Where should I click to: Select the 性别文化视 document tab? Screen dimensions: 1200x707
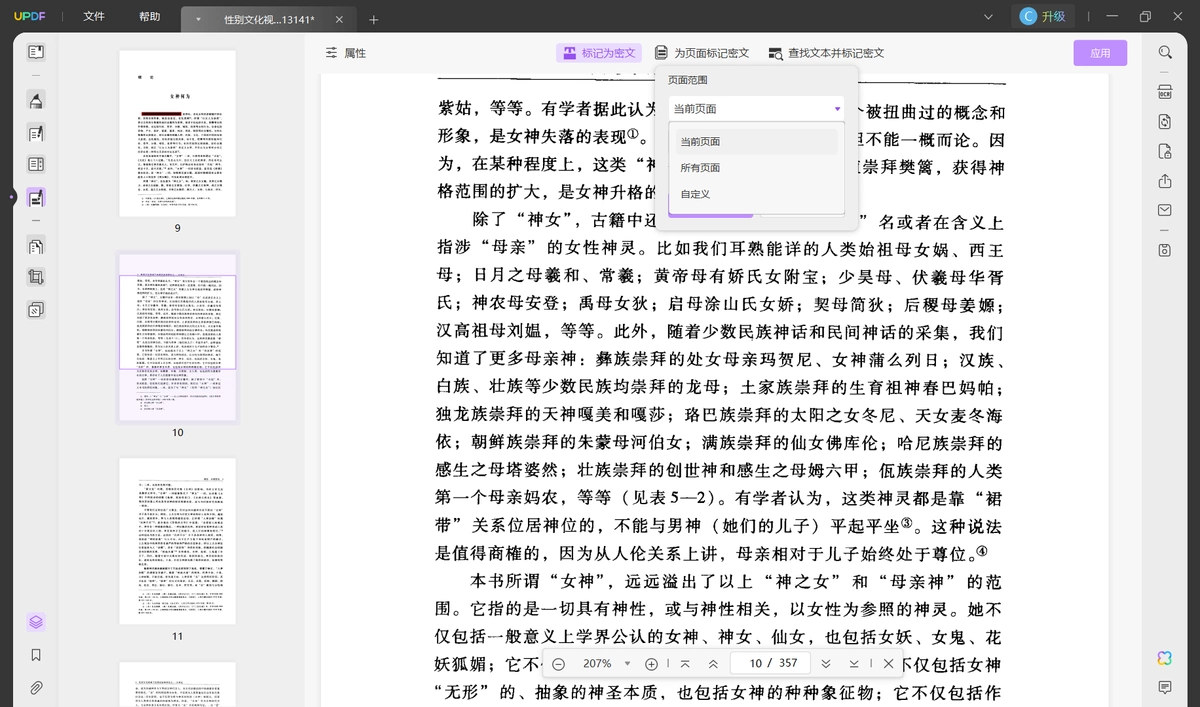click(267, 19)
